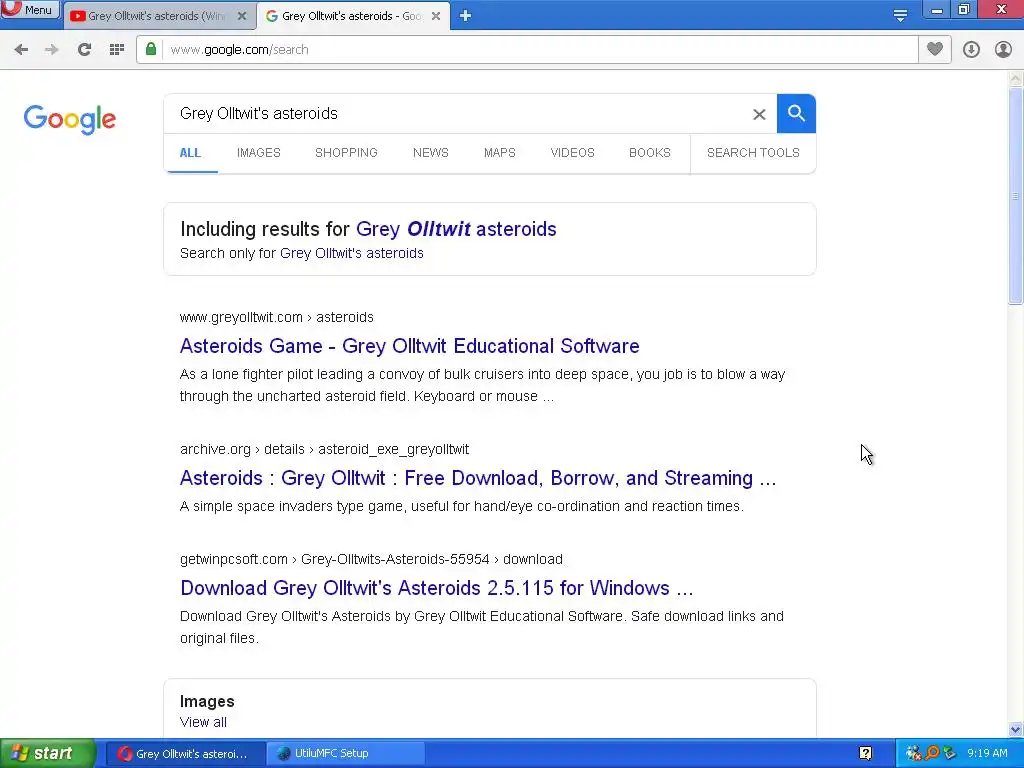
Task: Open the user account icon
Action: pyautogui.click(x=1003, y=50)
